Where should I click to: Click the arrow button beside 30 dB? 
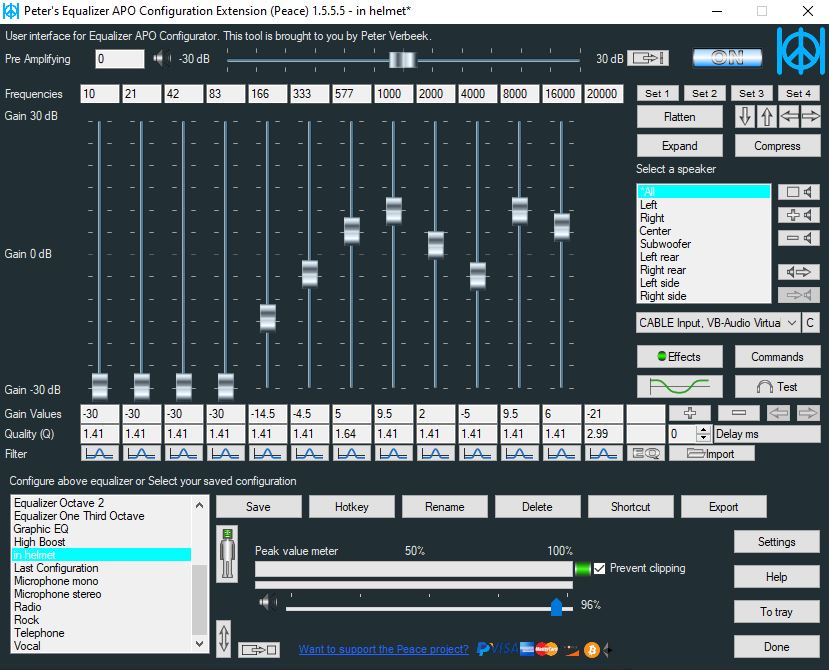pyautogui.click(x=648, y=58)
